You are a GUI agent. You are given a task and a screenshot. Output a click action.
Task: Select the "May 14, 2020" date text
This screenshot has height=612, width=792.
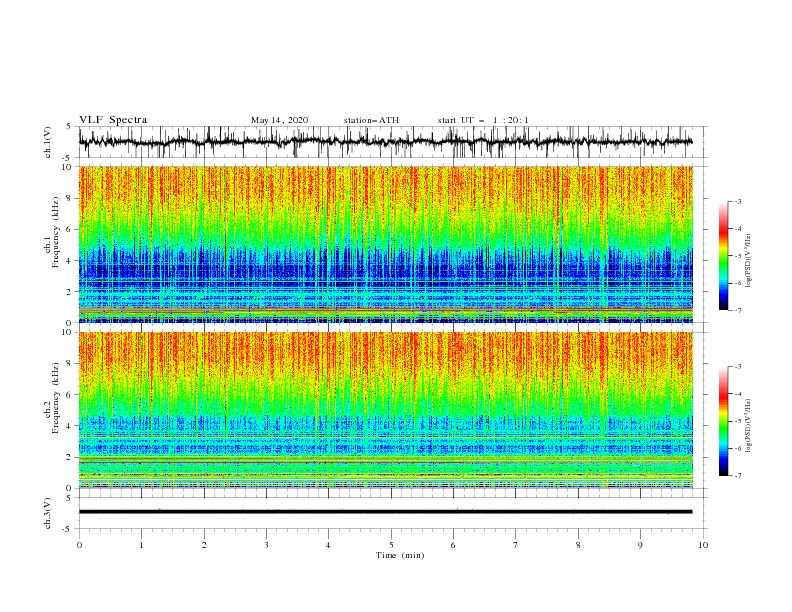pos(279,120)
